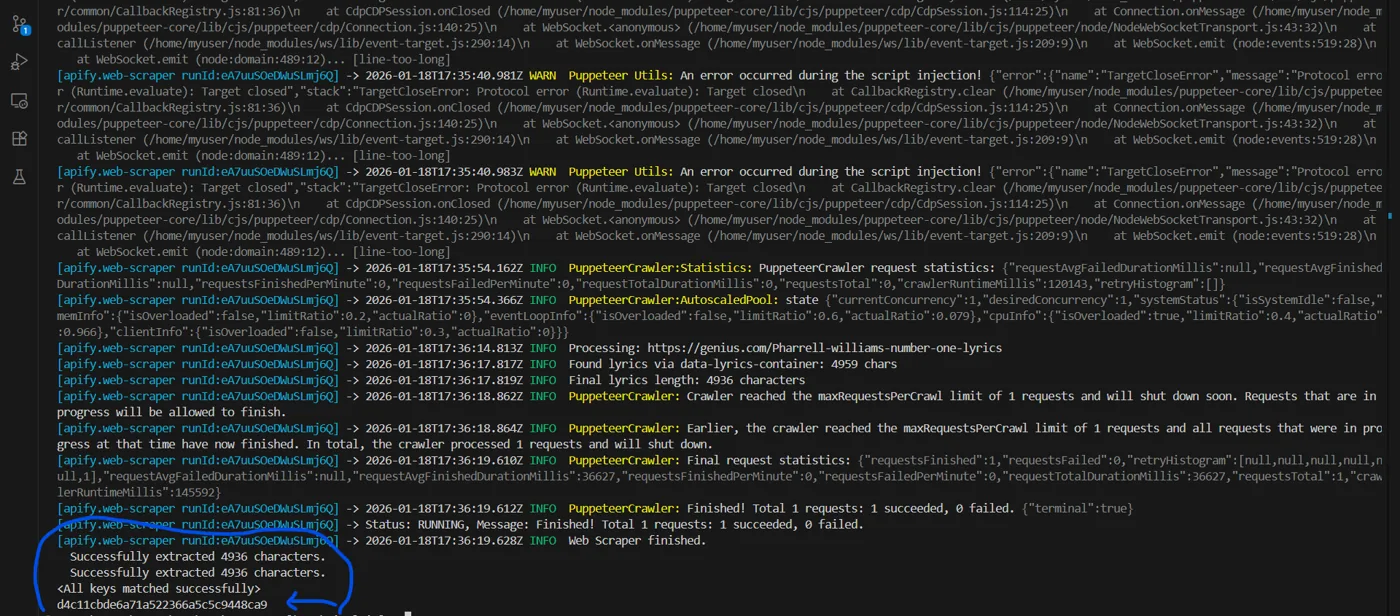1400x616 pixels.
Task: Click the "PuppeteerCrawler:Statistics:" label
Action: pos(660,268)
